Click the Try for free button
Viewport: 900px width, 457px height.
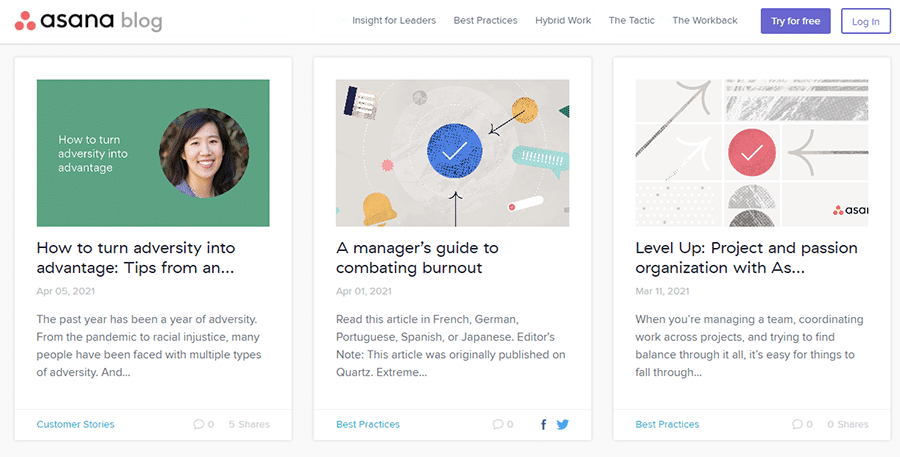click(796, 21)
